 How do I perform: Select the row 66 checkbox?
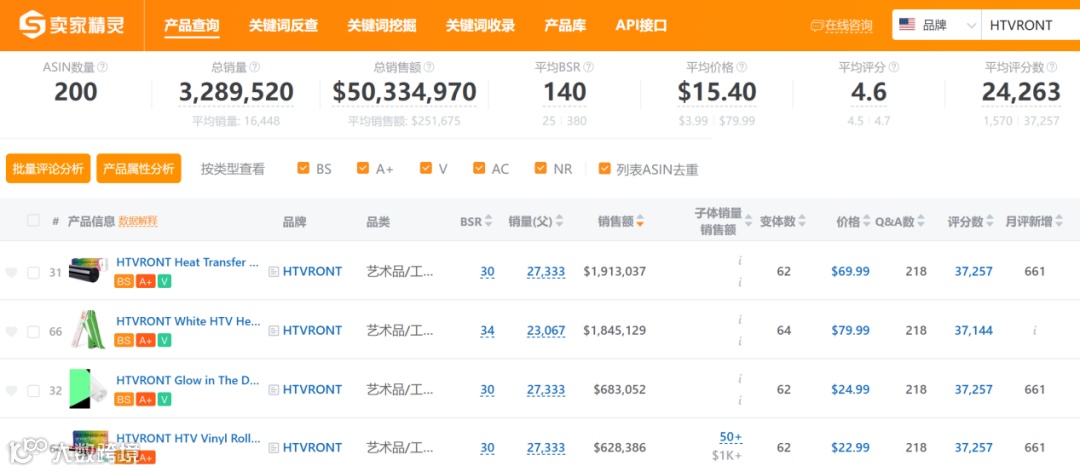(x=33, y=332)
